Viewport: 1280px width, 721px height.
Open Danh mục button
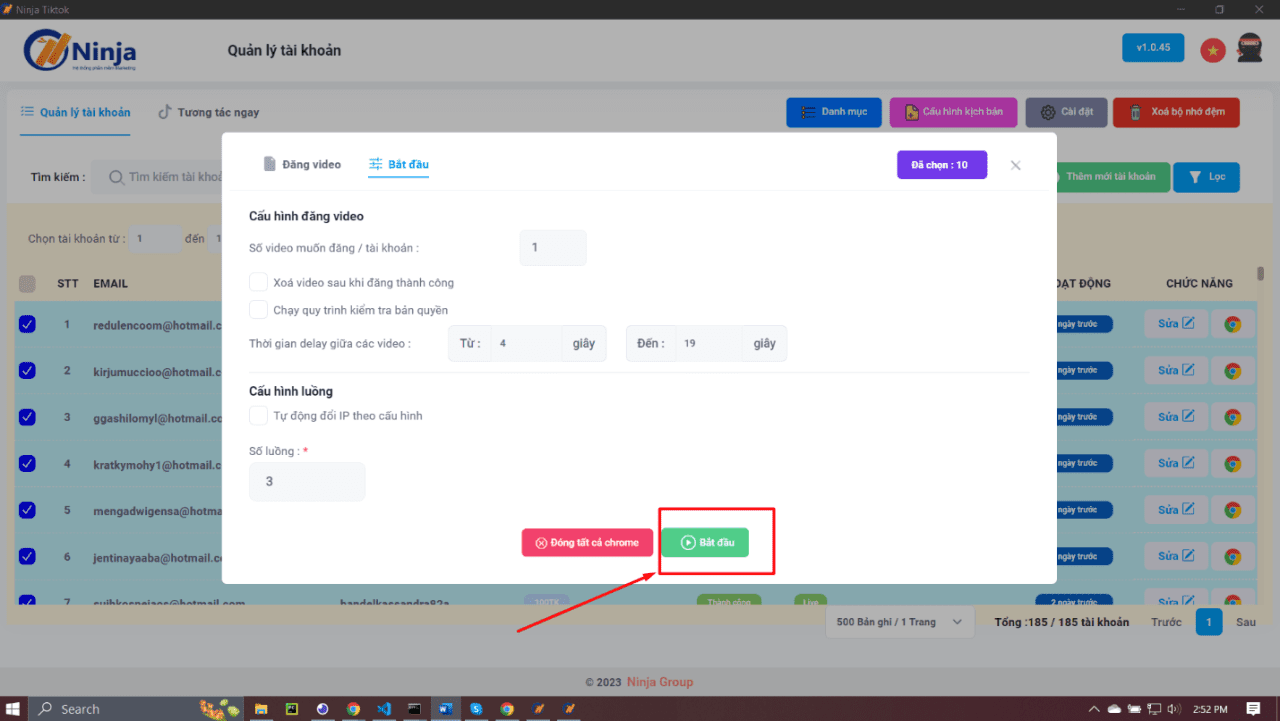pos(834,112)
